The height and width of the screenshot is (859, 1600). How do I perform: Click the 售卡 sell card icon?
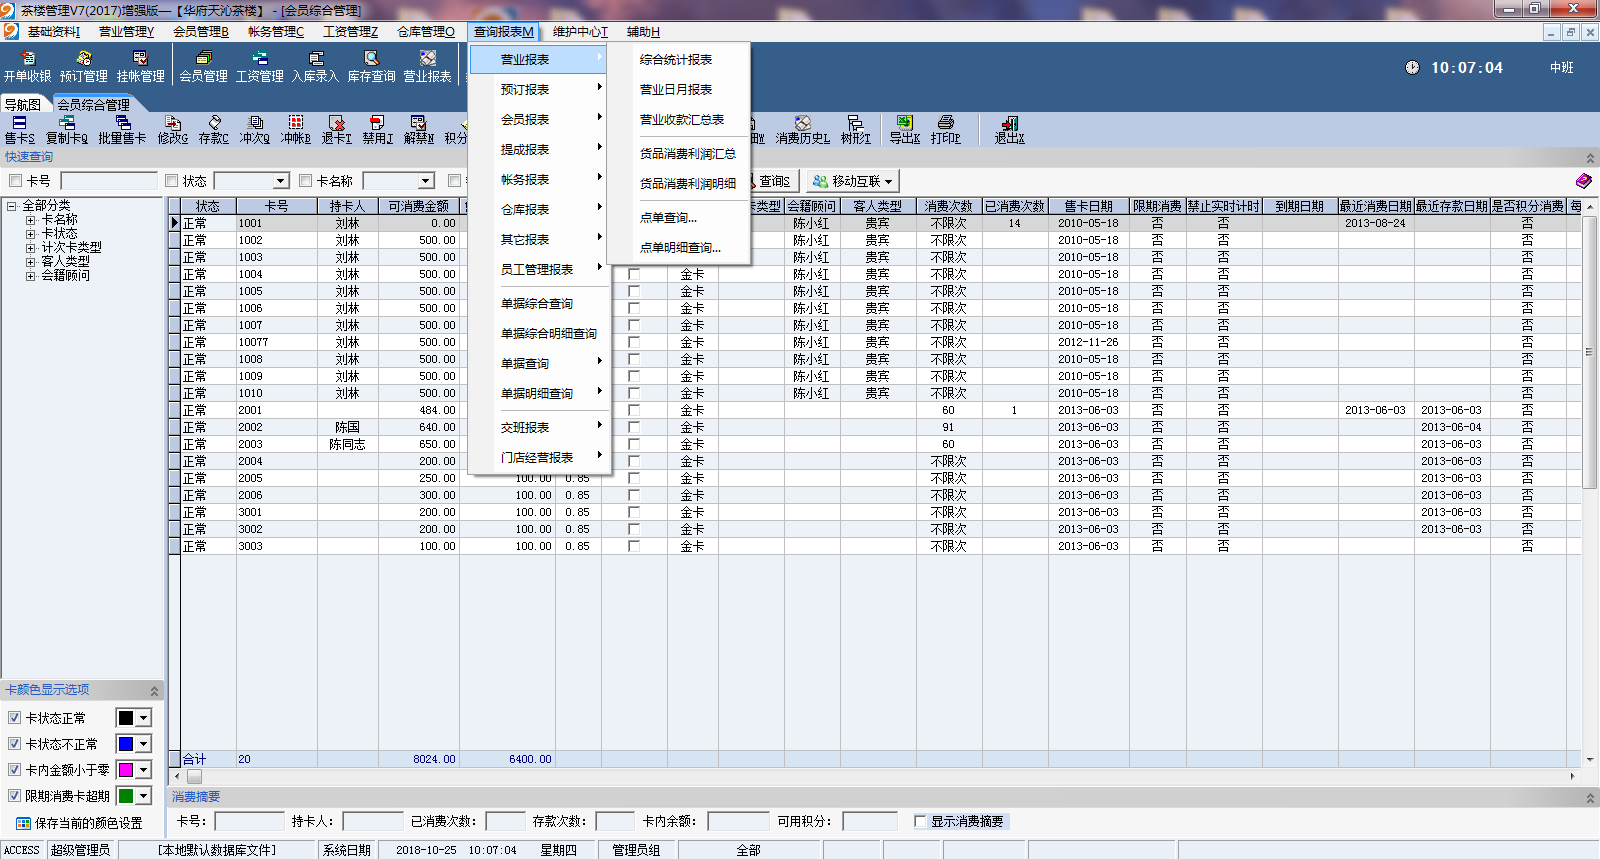[19, 130]
